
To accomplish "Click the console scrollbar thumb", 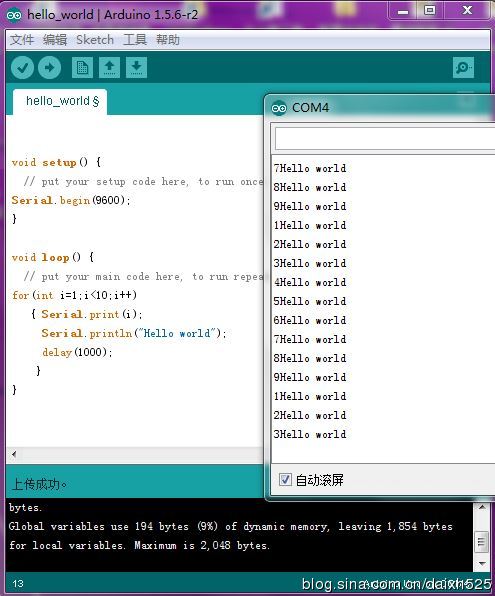I will click(x=482, y=542).
